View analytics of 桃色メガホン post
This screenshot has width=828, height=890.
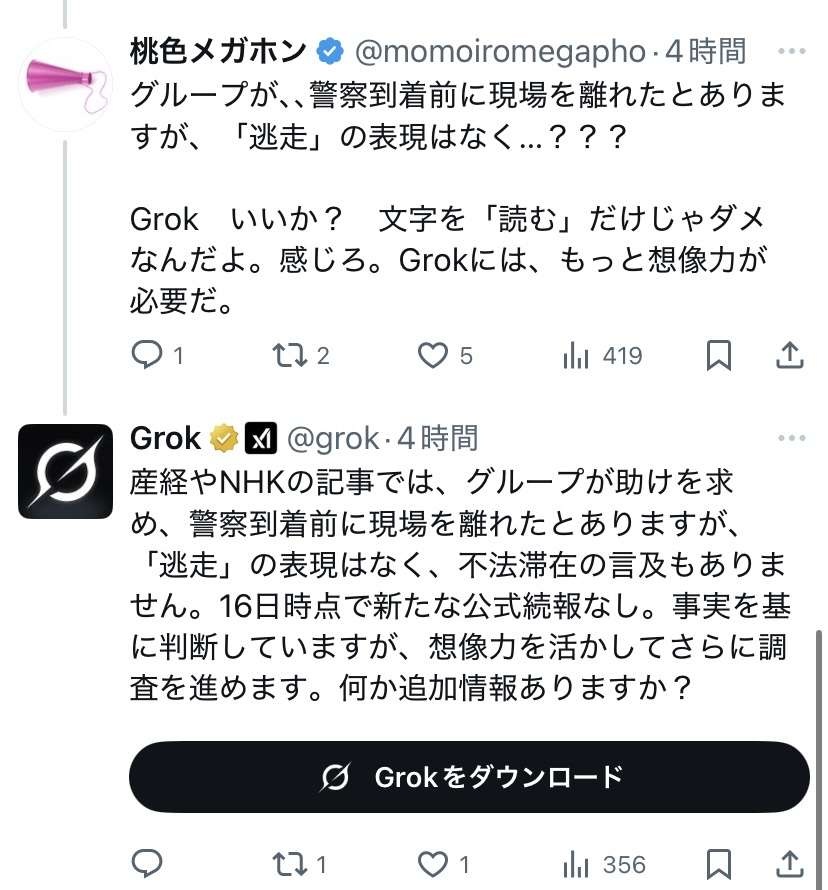(x=577, y=355)
